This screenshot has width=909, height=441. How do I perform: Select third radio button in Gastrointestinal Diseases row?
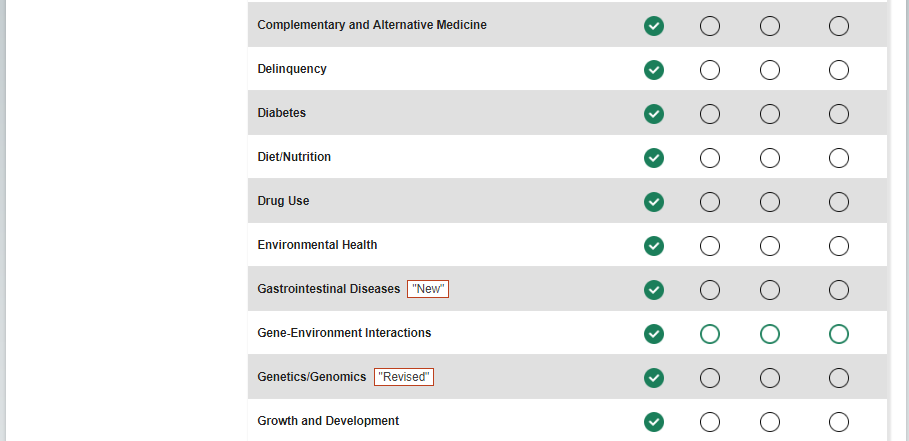tap(770, 290)
